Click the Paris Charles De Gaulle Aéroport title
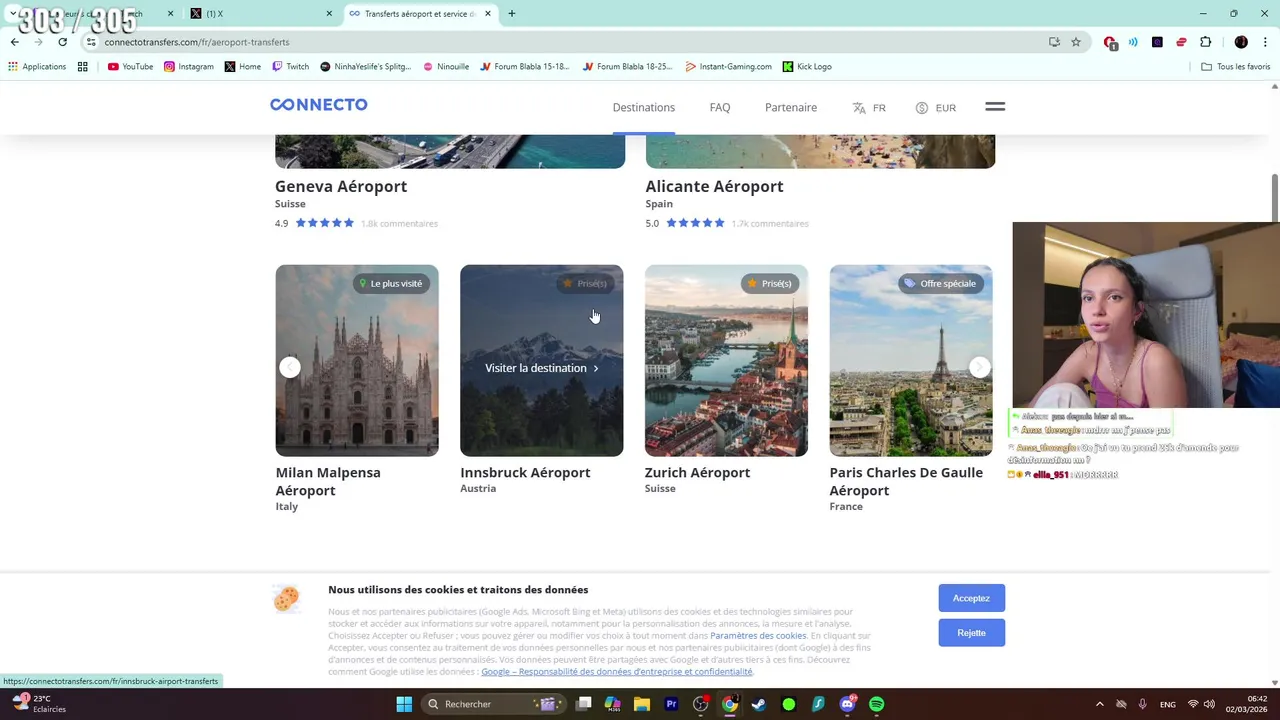This screenshot has width=1280, height=720. click(906, 481)
